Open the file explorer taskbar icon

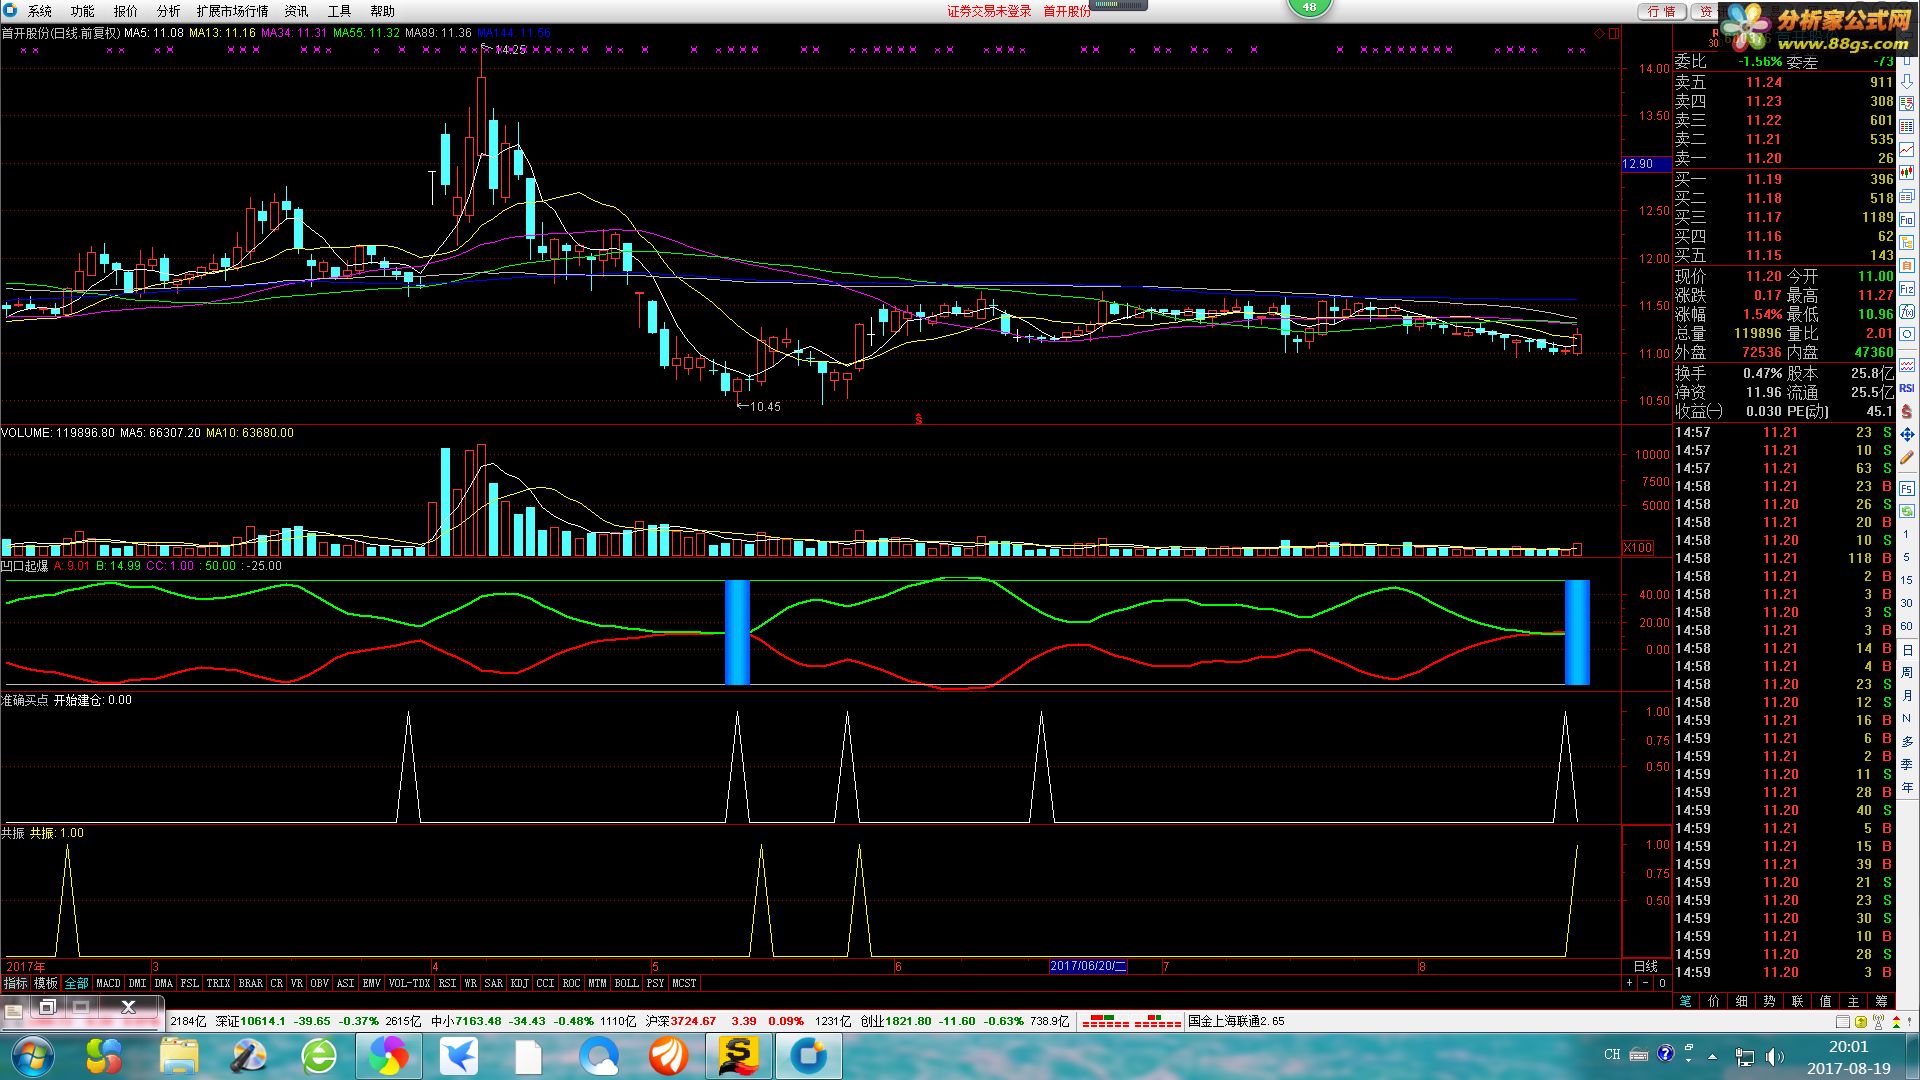(180, 1056)
